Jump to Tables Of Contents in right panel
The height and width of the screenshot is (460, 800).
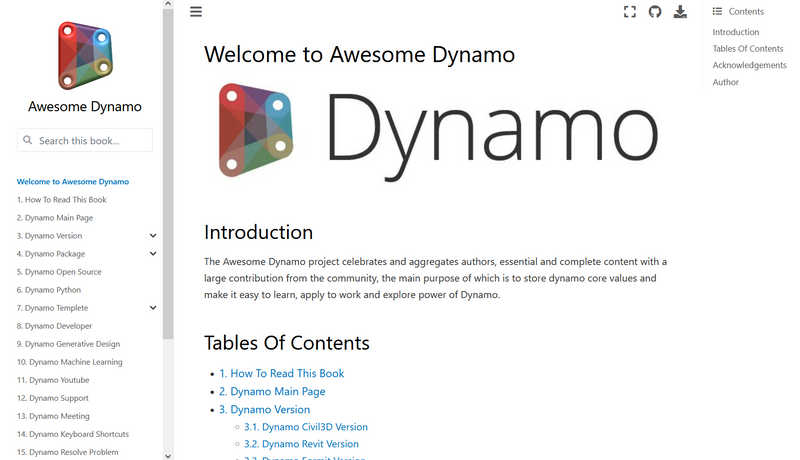click(747, 48)
